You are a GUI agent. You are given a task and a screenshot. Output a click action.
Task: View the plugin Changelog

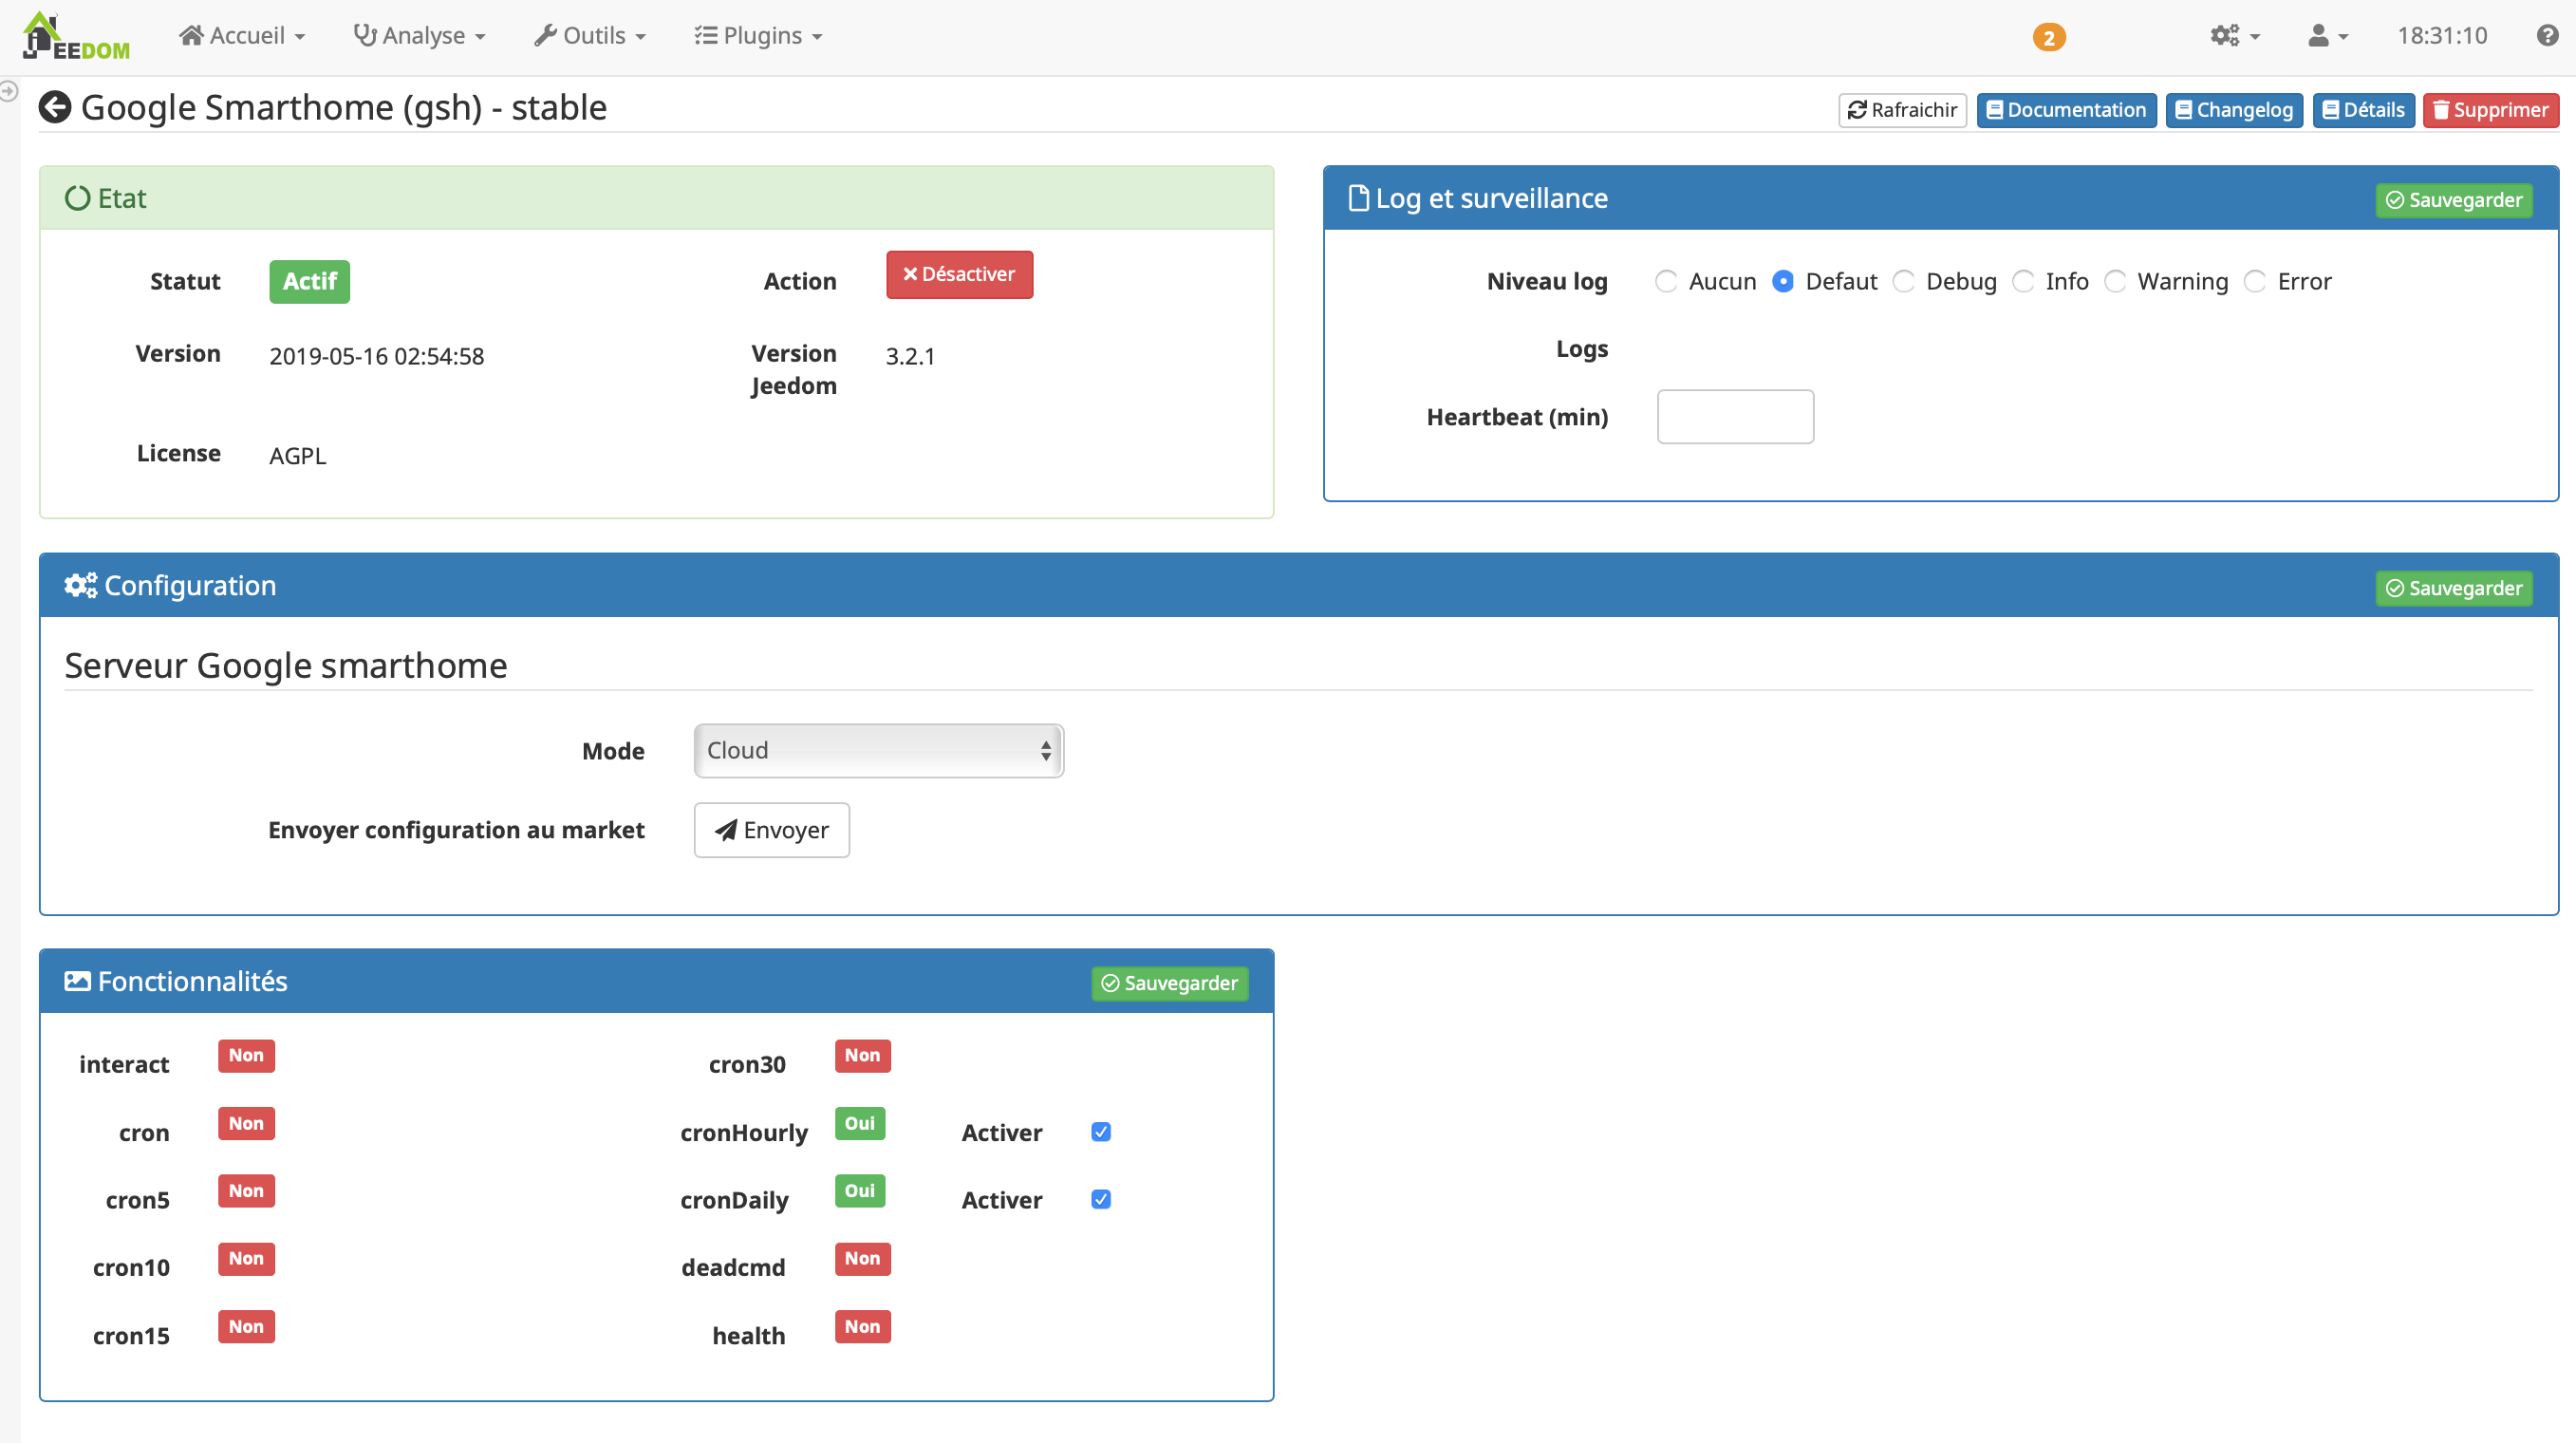(2234, 110)
